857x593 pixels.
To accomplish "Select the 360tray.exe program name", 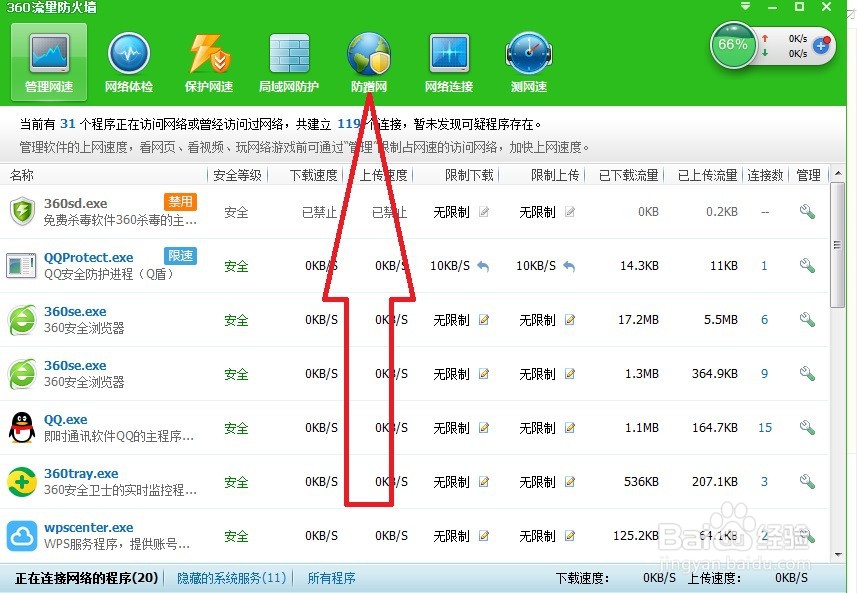I will 81,473.
